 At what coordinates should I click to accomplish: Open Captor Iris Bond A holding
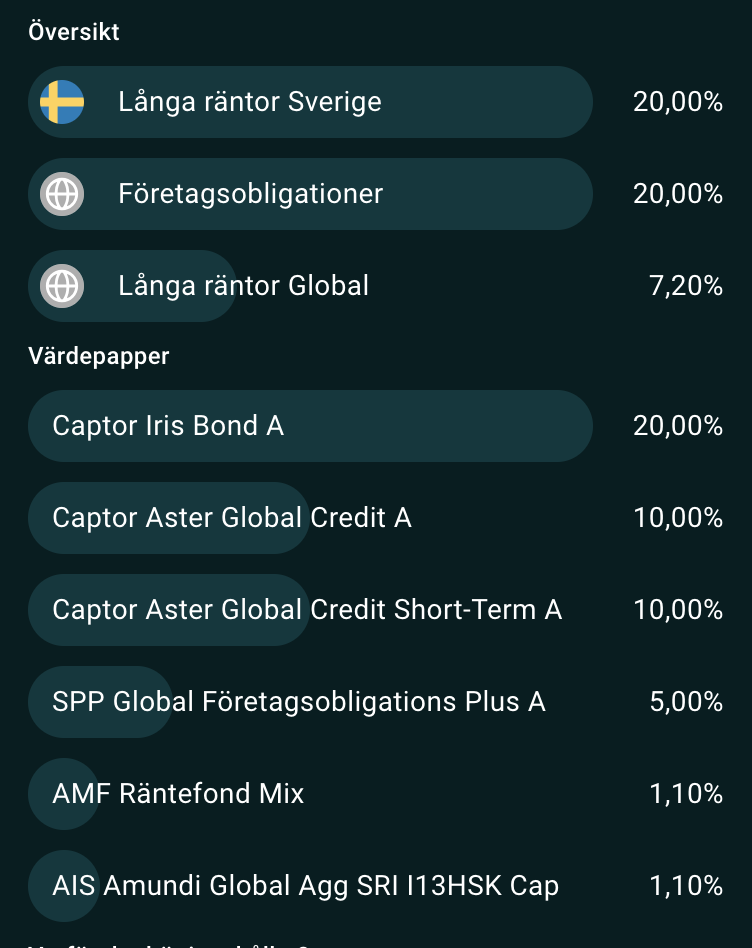(375, 426)
